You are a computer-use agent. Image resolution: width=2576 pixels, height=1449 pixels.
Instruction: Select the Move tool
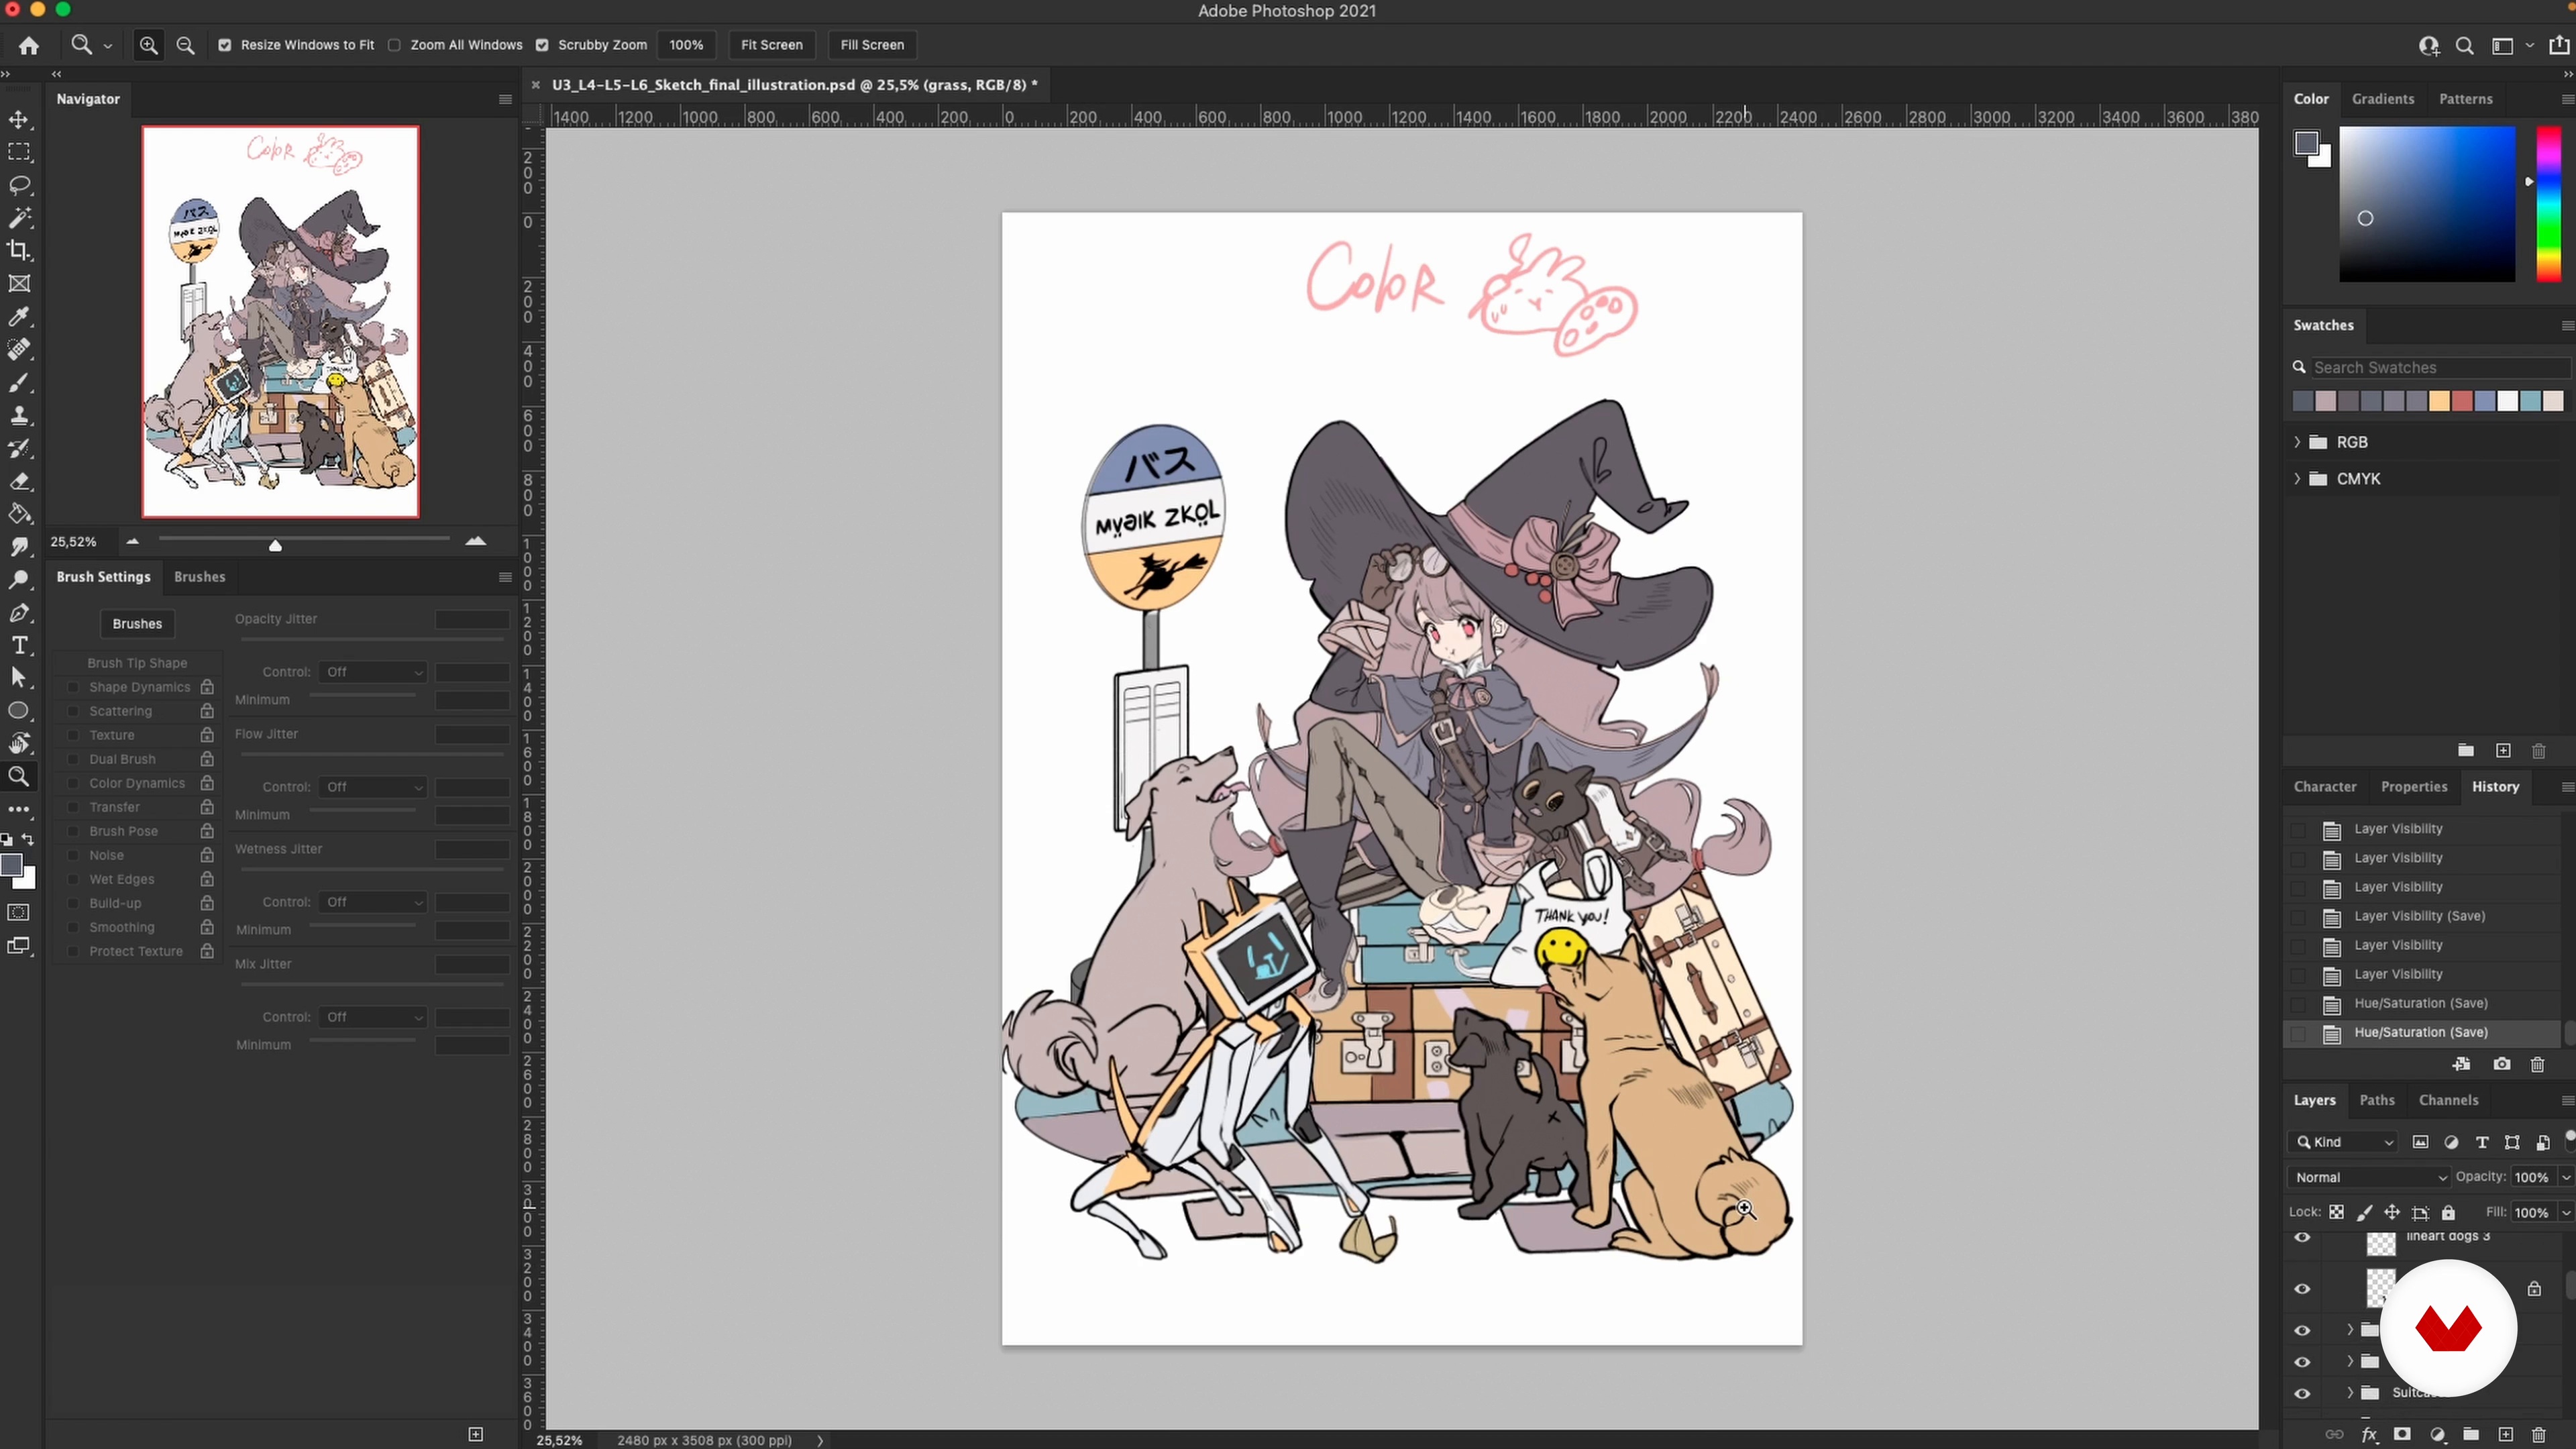[x=19, y=120]
